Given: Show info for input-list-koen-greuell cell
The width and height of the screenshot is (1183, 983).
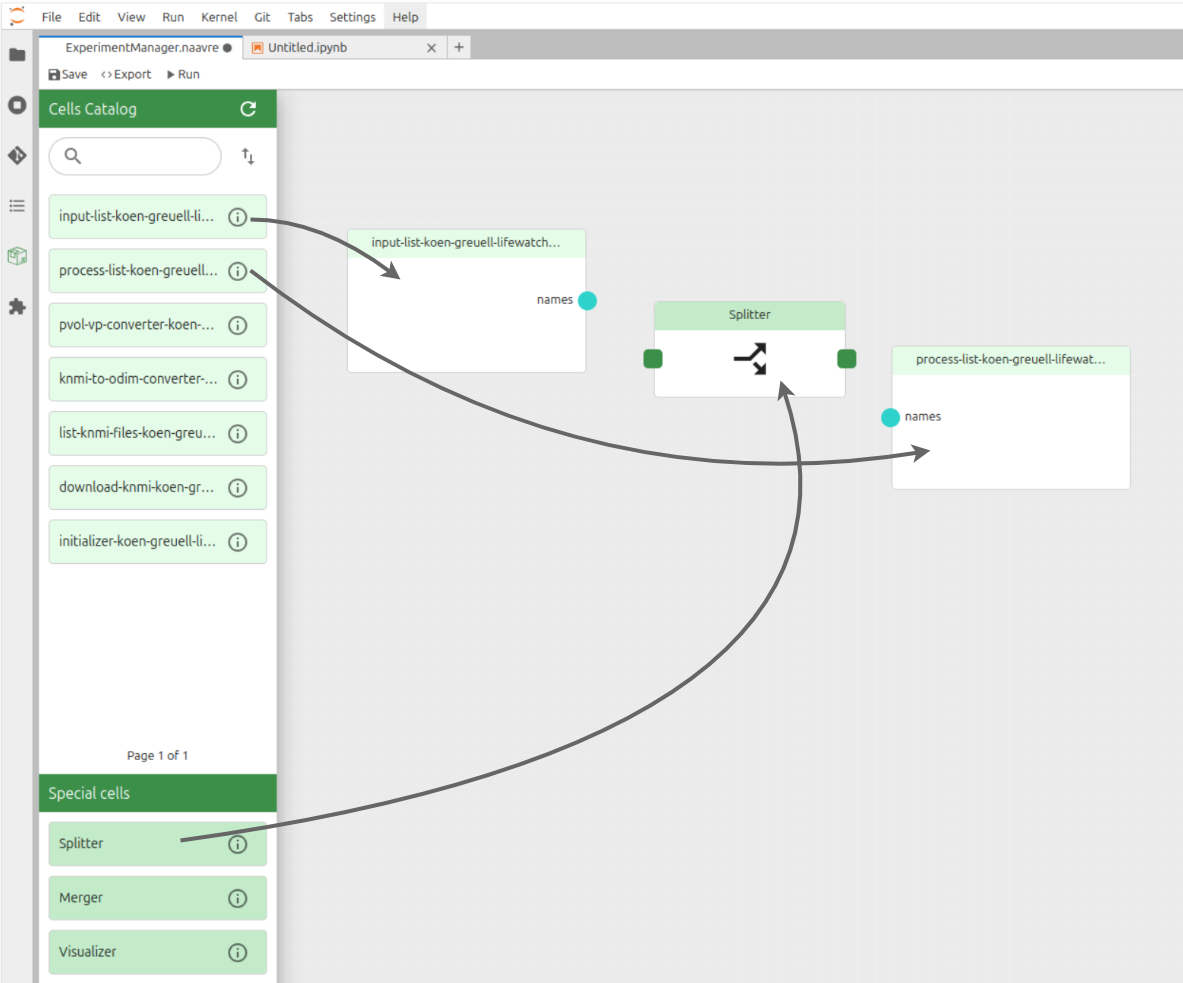Looking at the screenshot, I should [238, 217].
